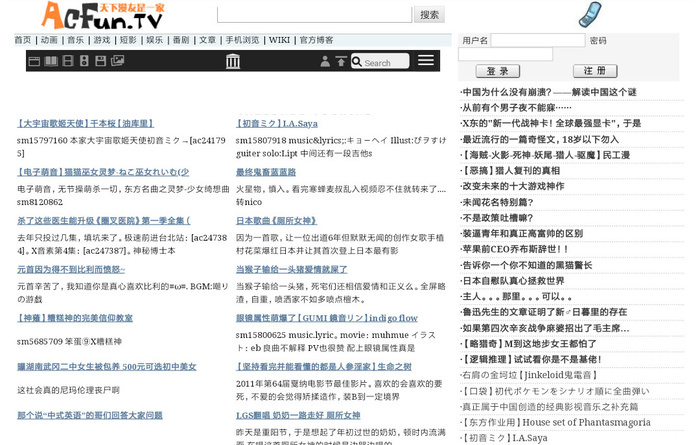The height and width of the screenshot is (445, 700).
Task: Open sidebar article 告诉你一个你不知道的黑猫警长
Action: pos(527,266)
